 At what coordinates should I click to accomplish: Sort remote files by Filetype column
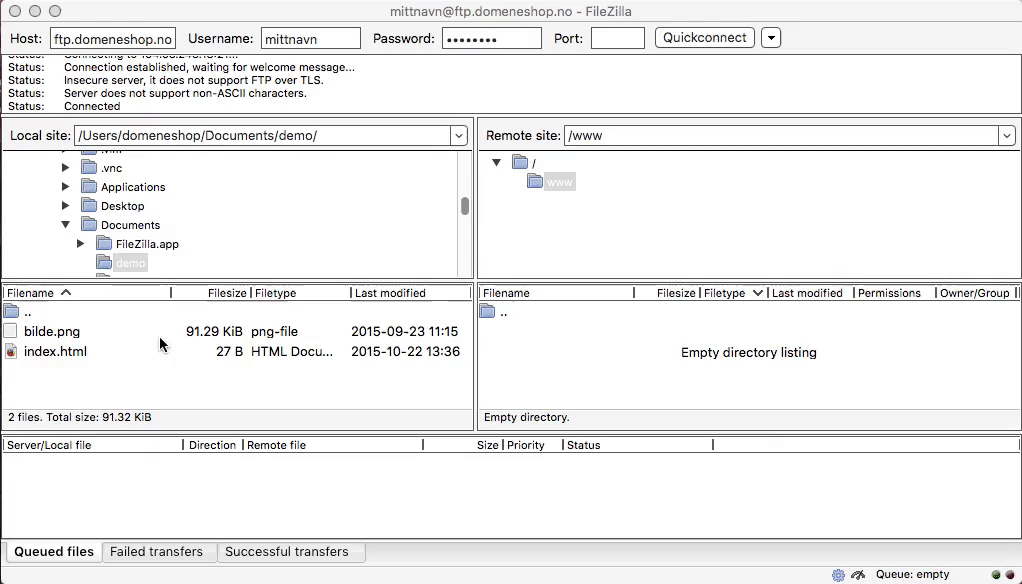tap(733, 293)
